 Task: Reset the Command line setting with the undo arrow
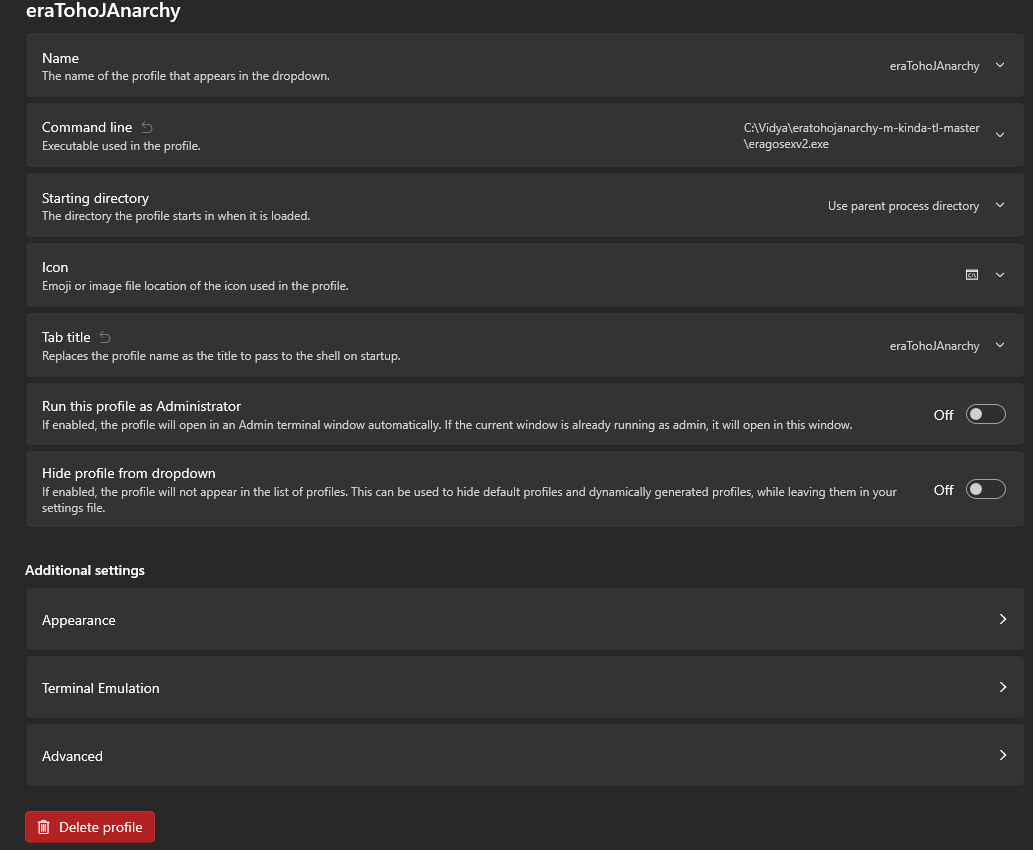tap(147, 127)
